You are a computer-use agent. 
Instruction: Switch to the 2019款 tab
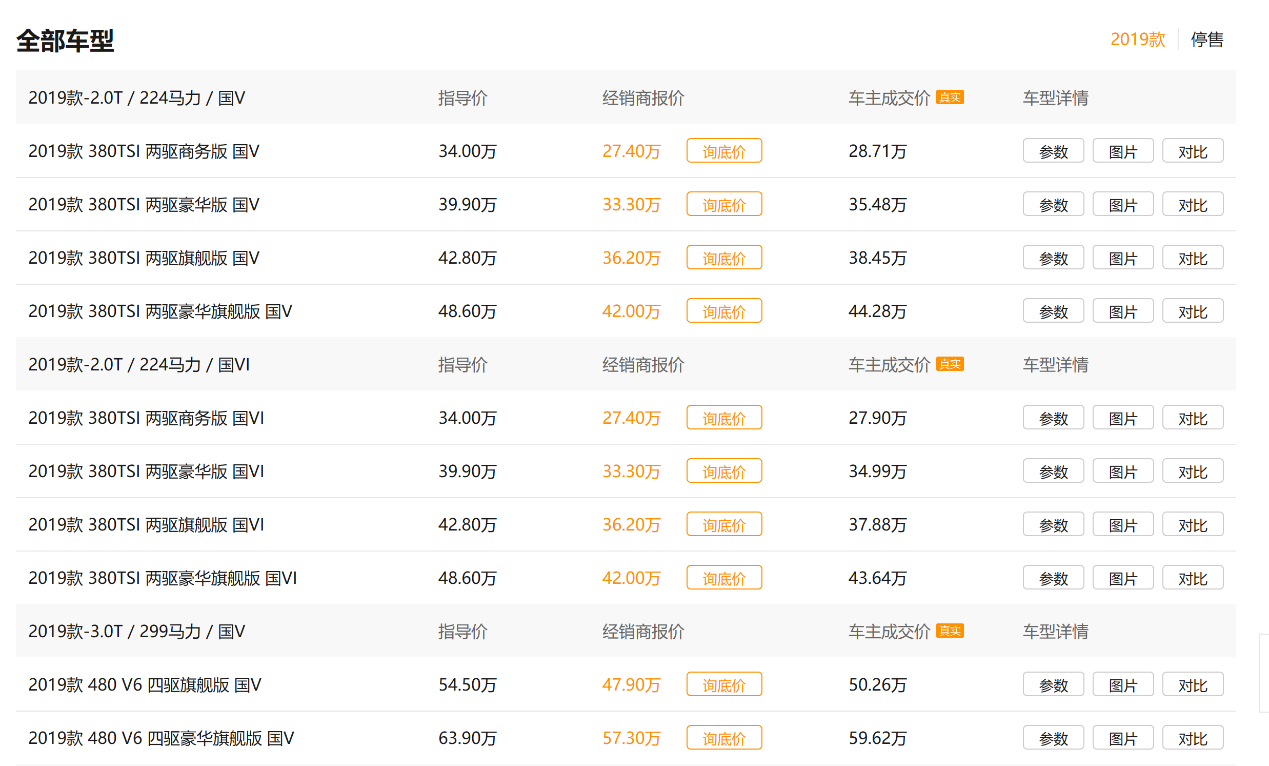click(x=1138, y=39)
